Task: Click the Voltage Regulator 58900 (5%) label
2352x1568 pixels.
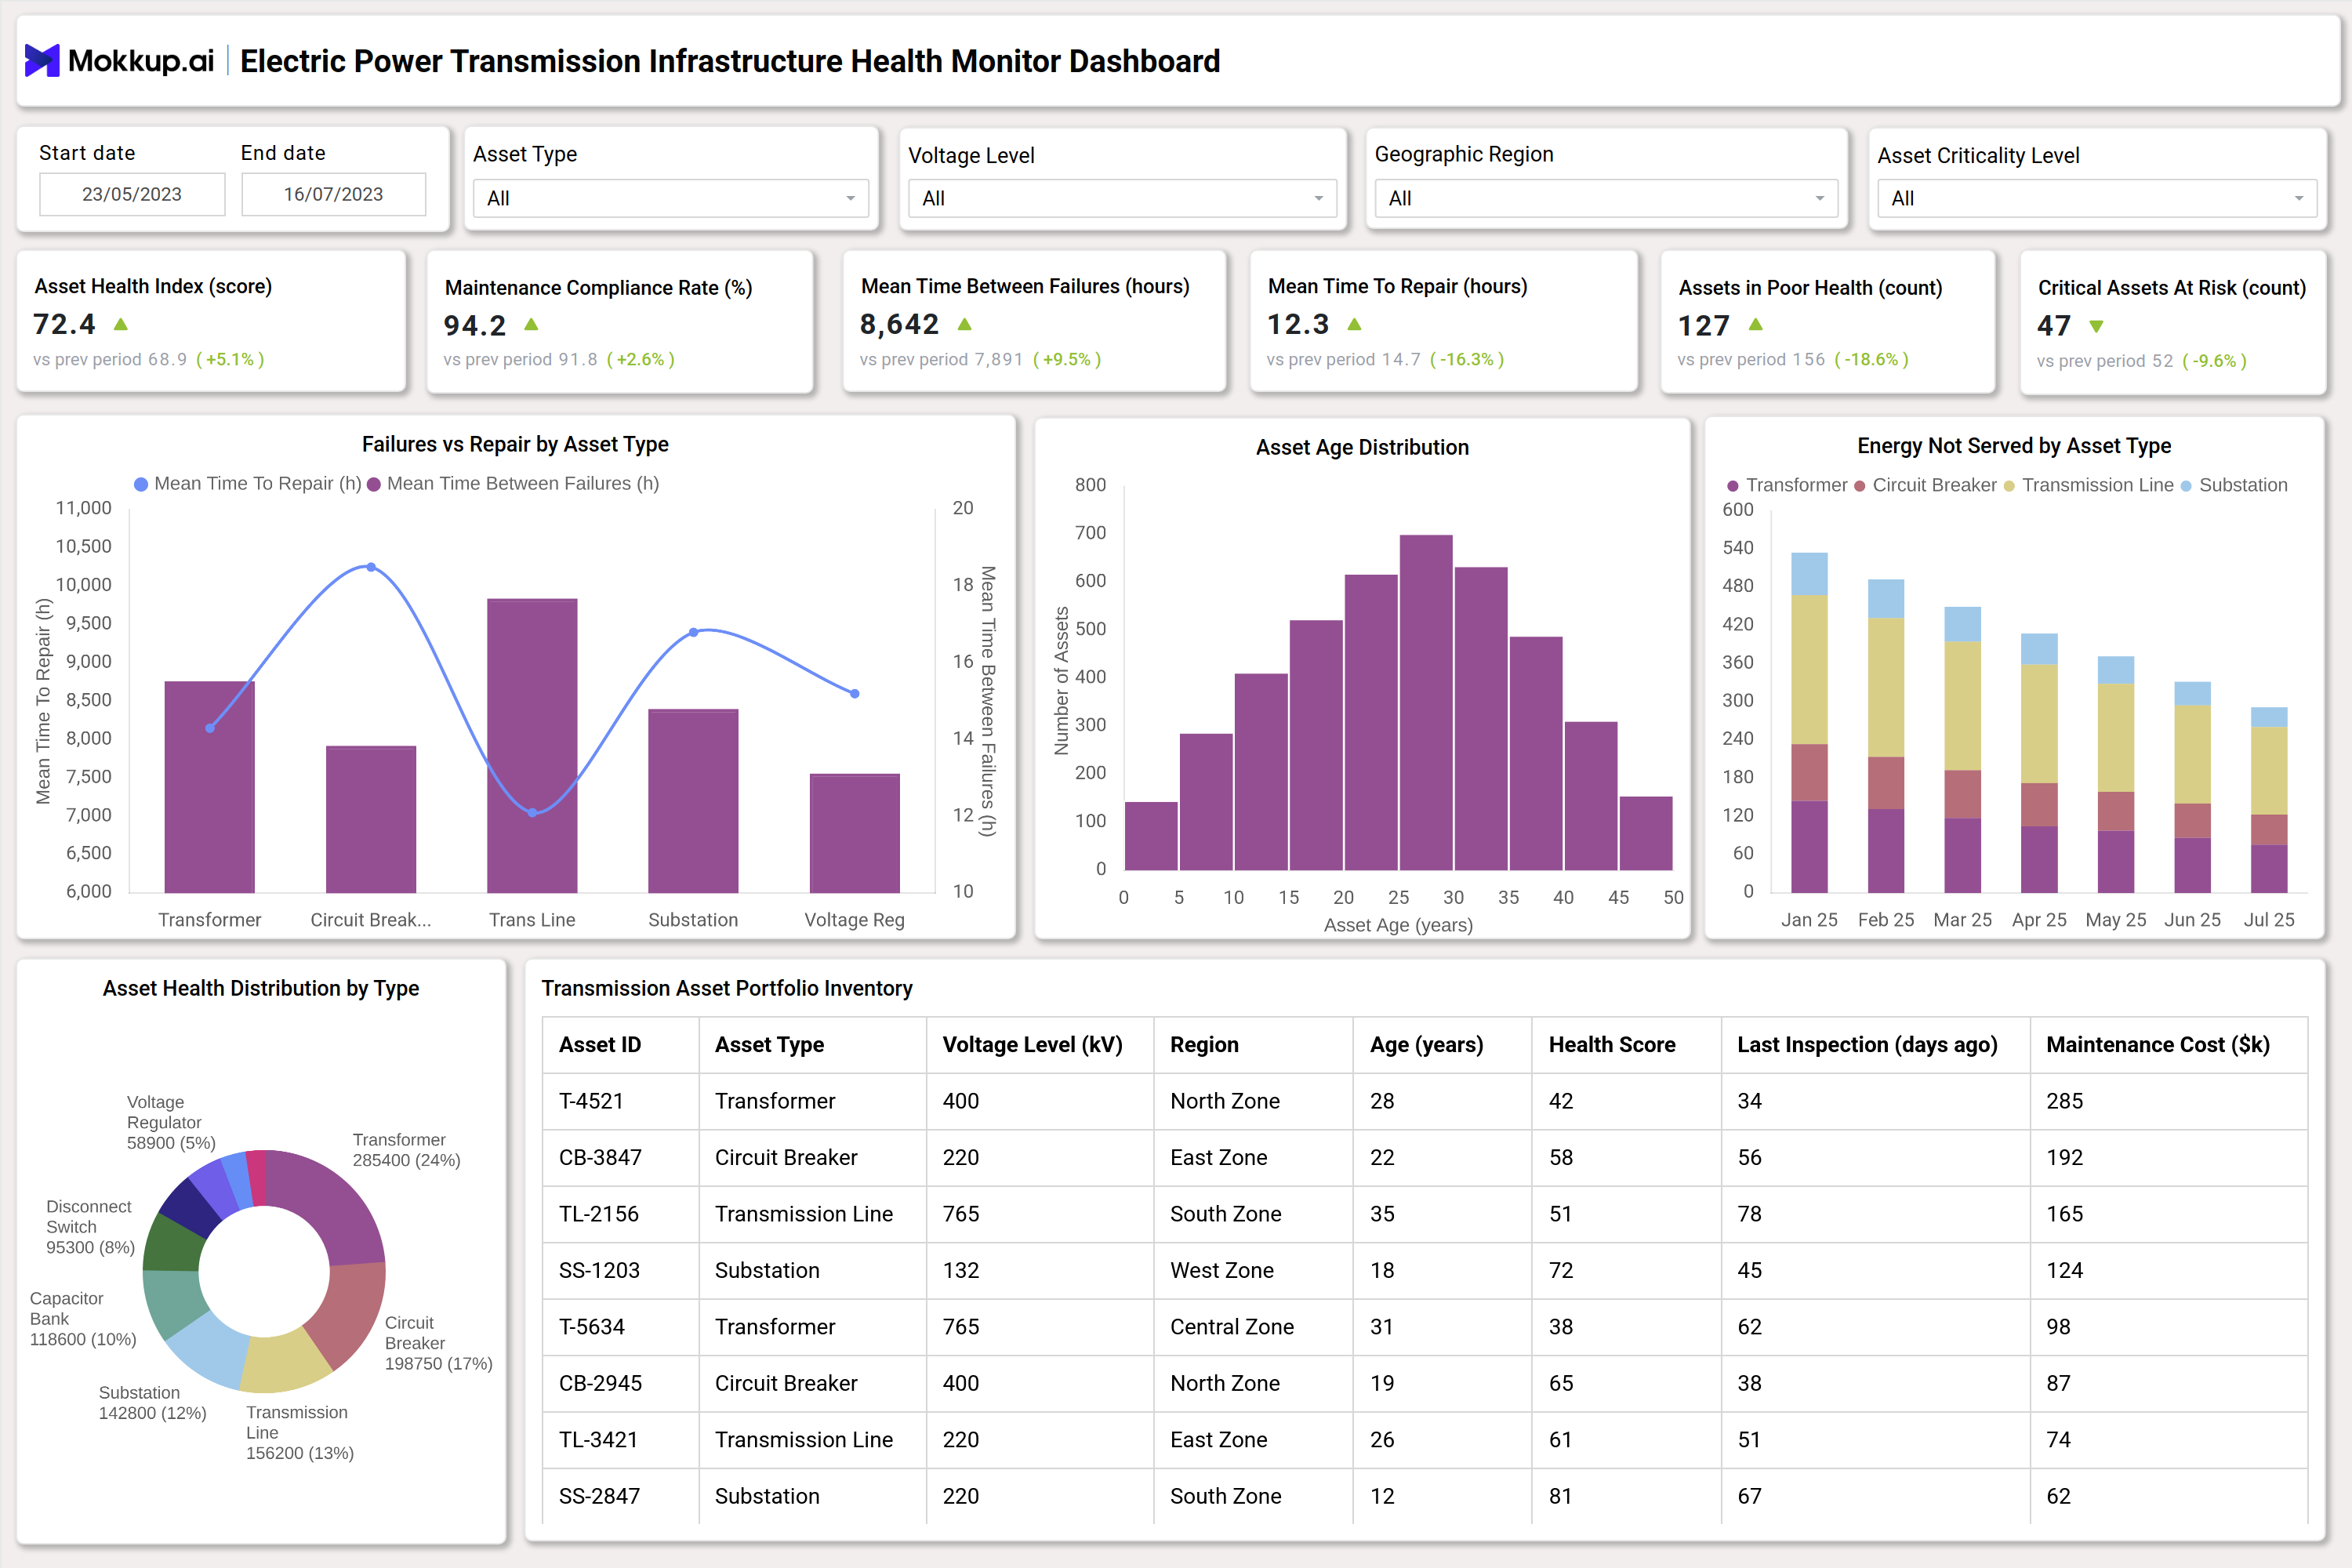Action: [171, 1123]
